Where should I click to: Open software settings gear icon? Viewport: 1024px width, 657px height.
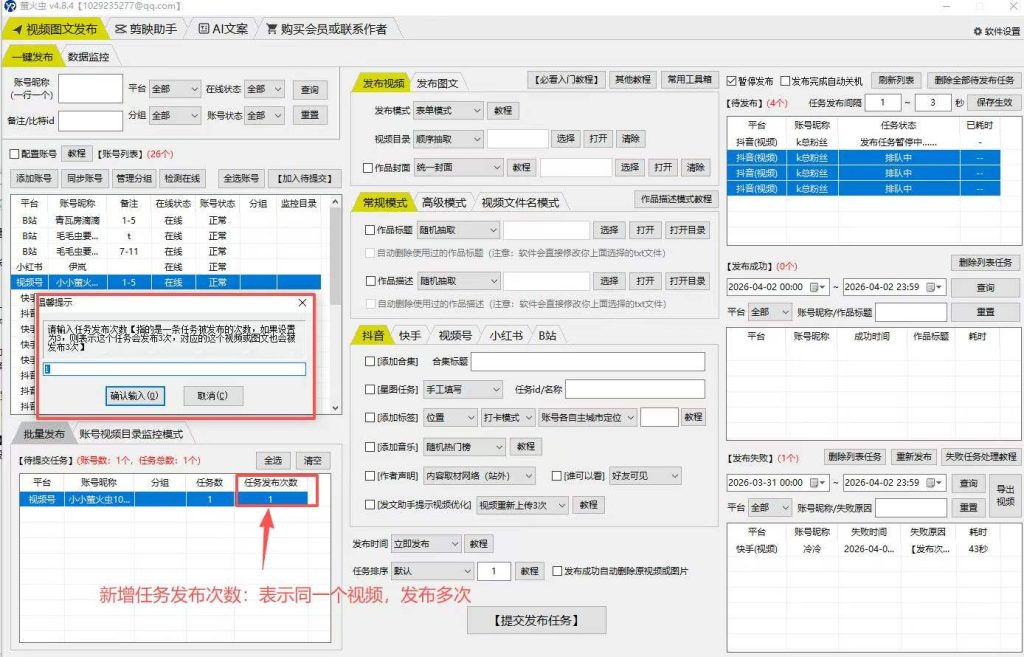pyautogui.click(x=978, y=31)
